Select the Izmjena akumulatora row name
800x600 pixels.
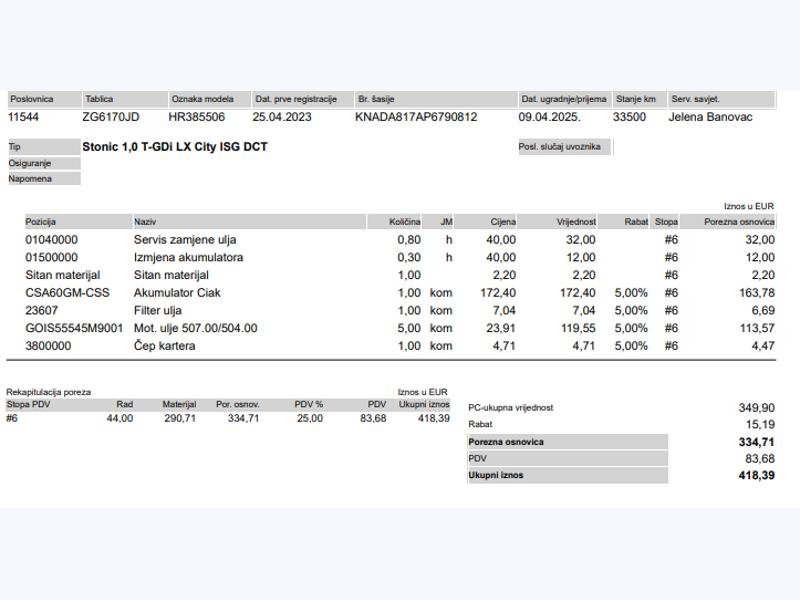188,257
